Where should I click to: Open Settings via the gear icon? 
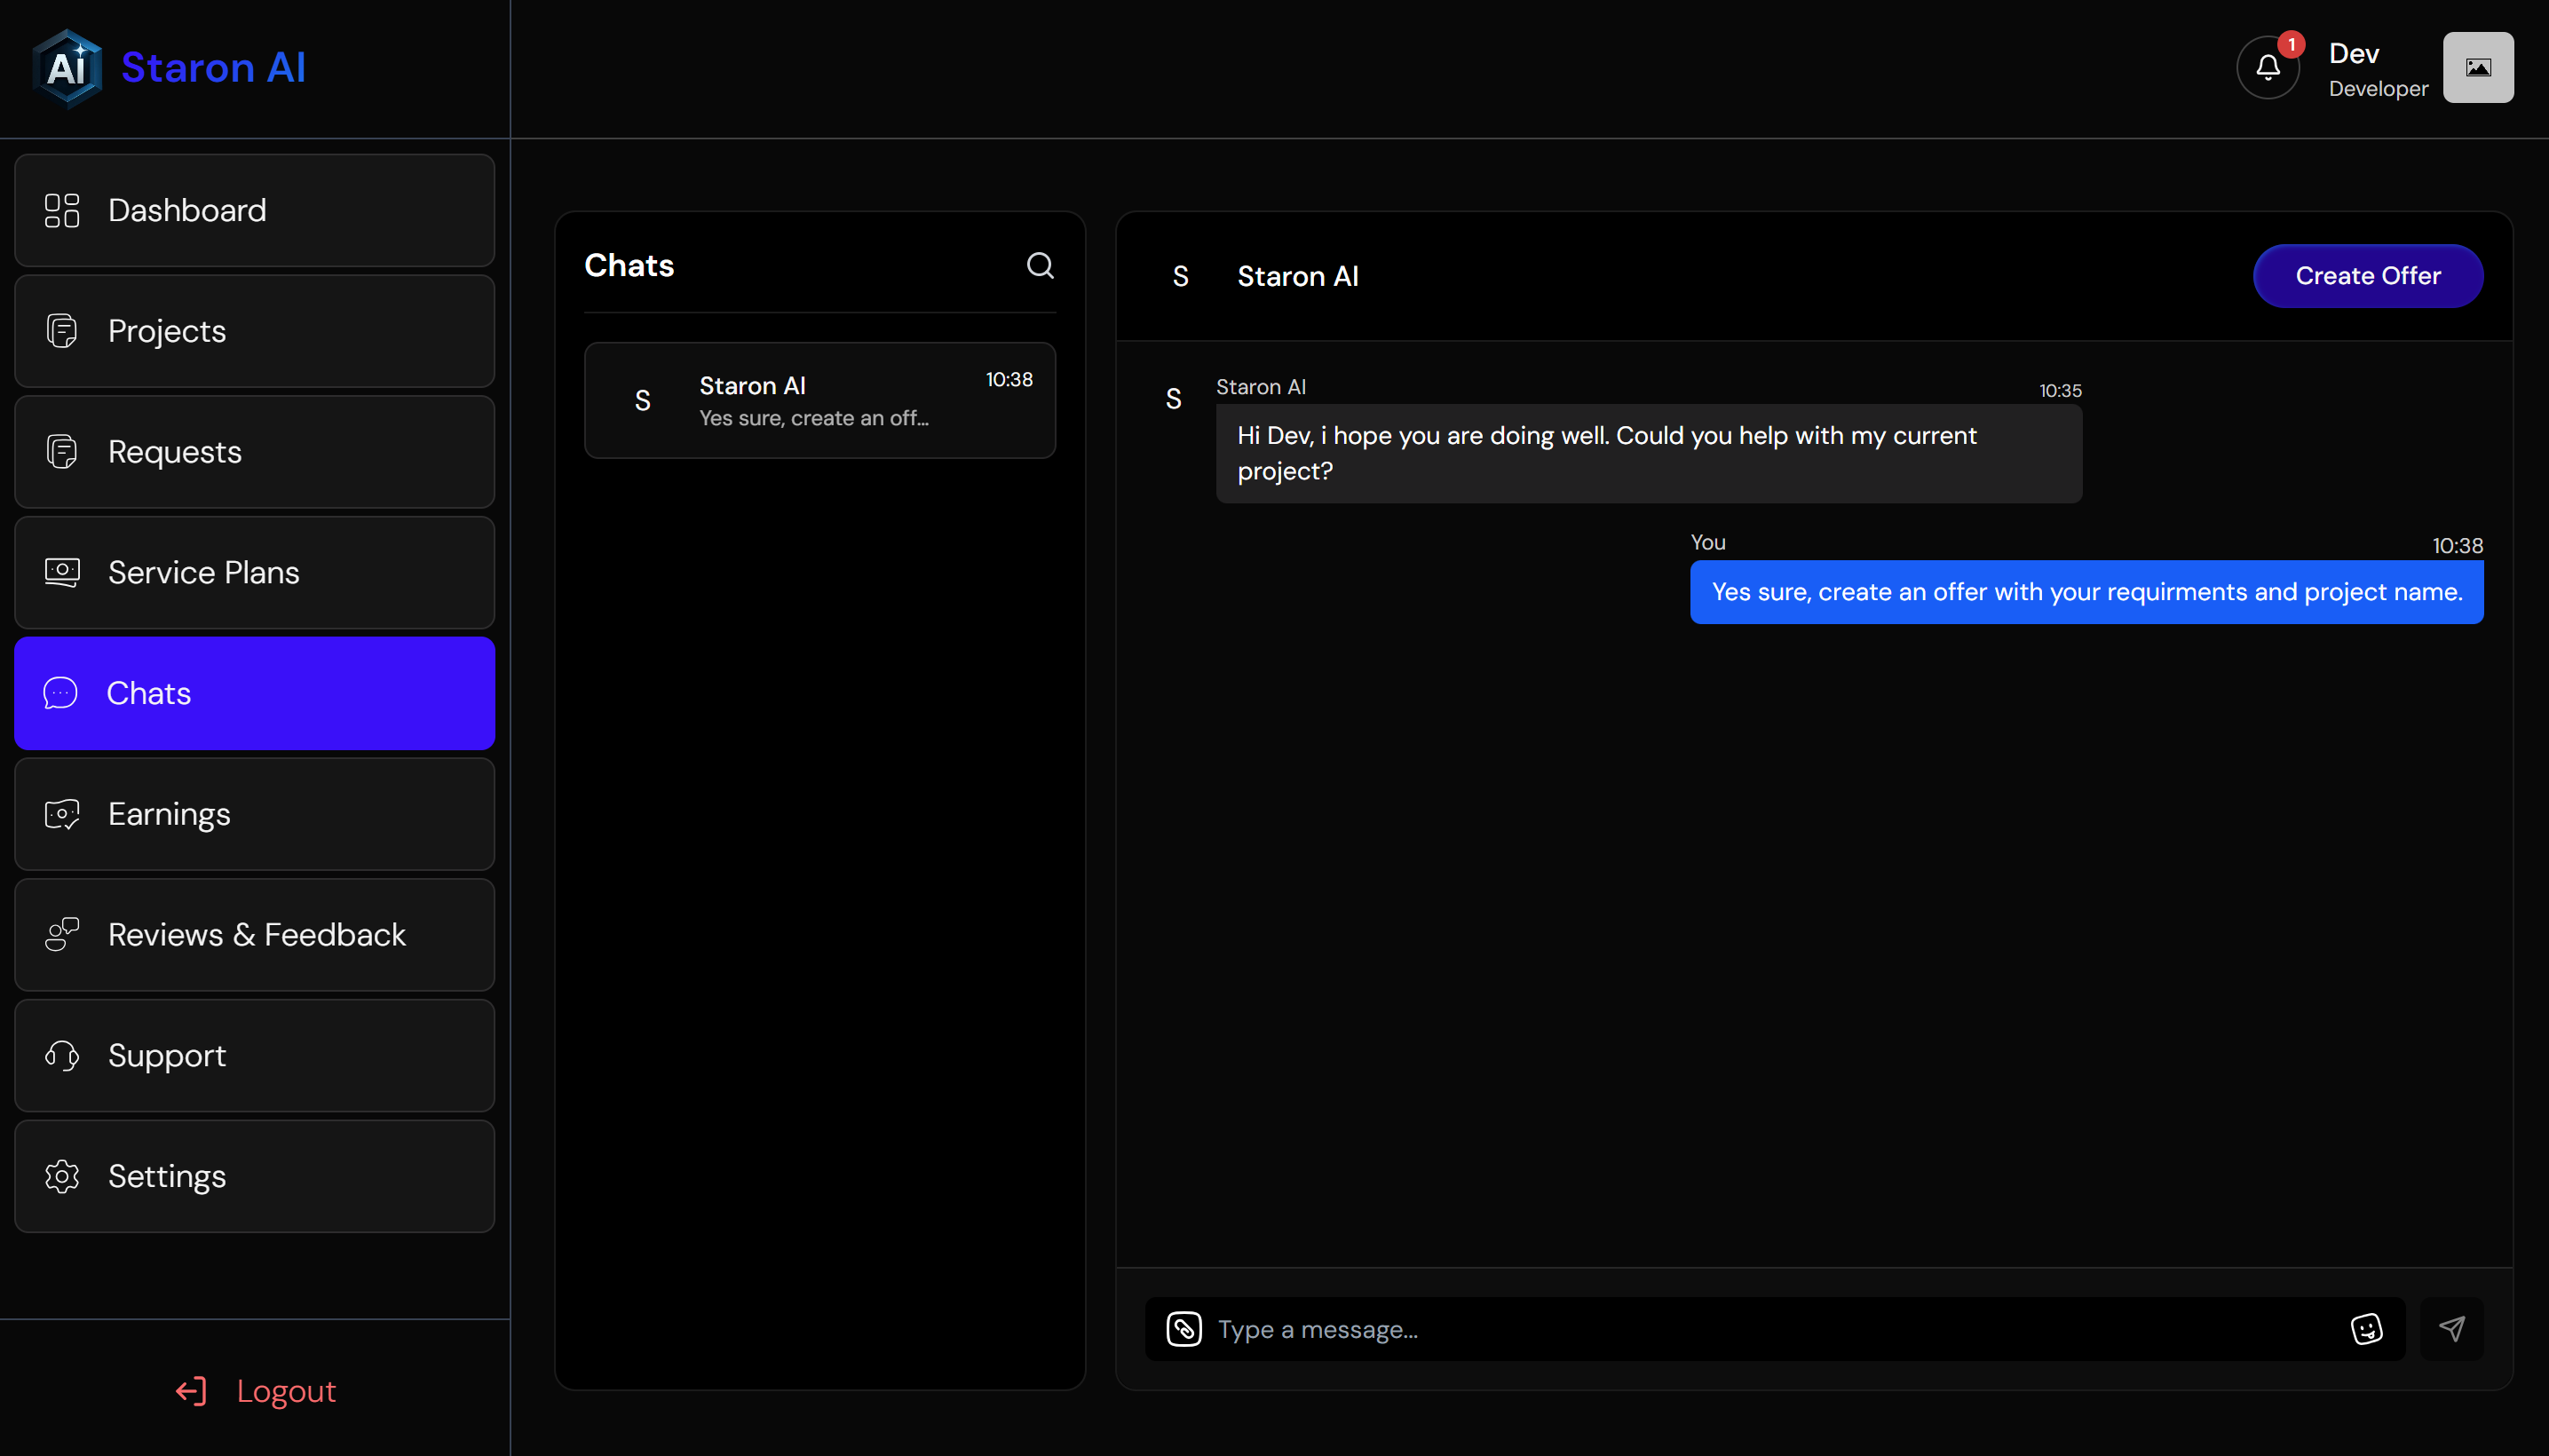(61, 1177)
